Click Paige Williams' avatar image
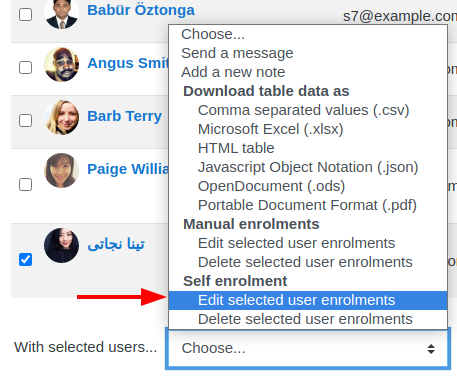 click(61, 170)
